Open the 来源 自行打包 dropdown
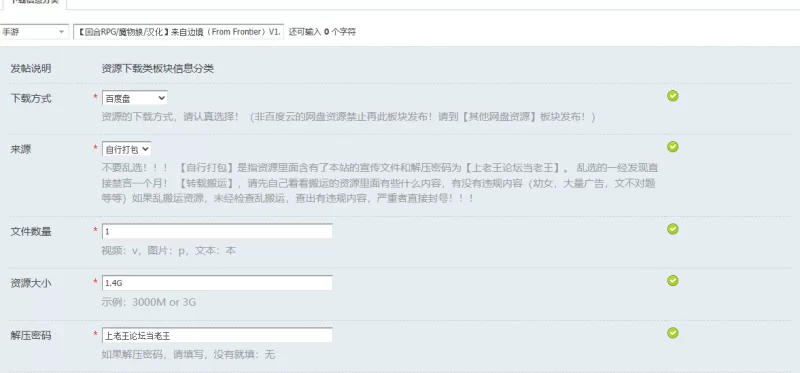 [x=127, y=149]
